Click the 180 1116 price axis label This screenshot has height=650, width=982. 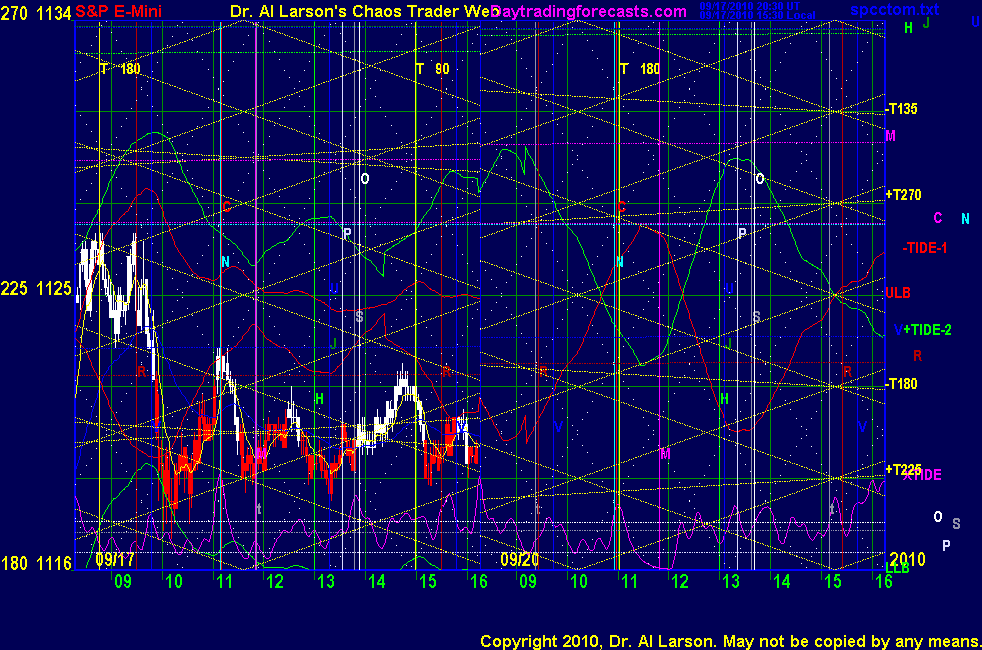tap(36, 564)
